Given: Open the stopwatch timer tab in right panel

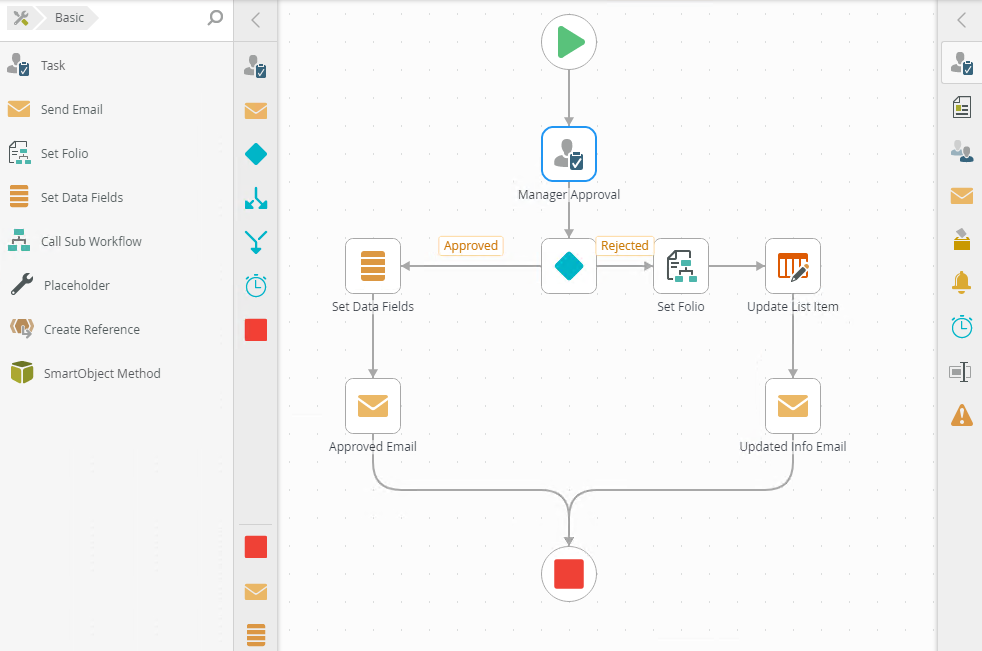Looking at the screenshot, I should coord(961,327).
